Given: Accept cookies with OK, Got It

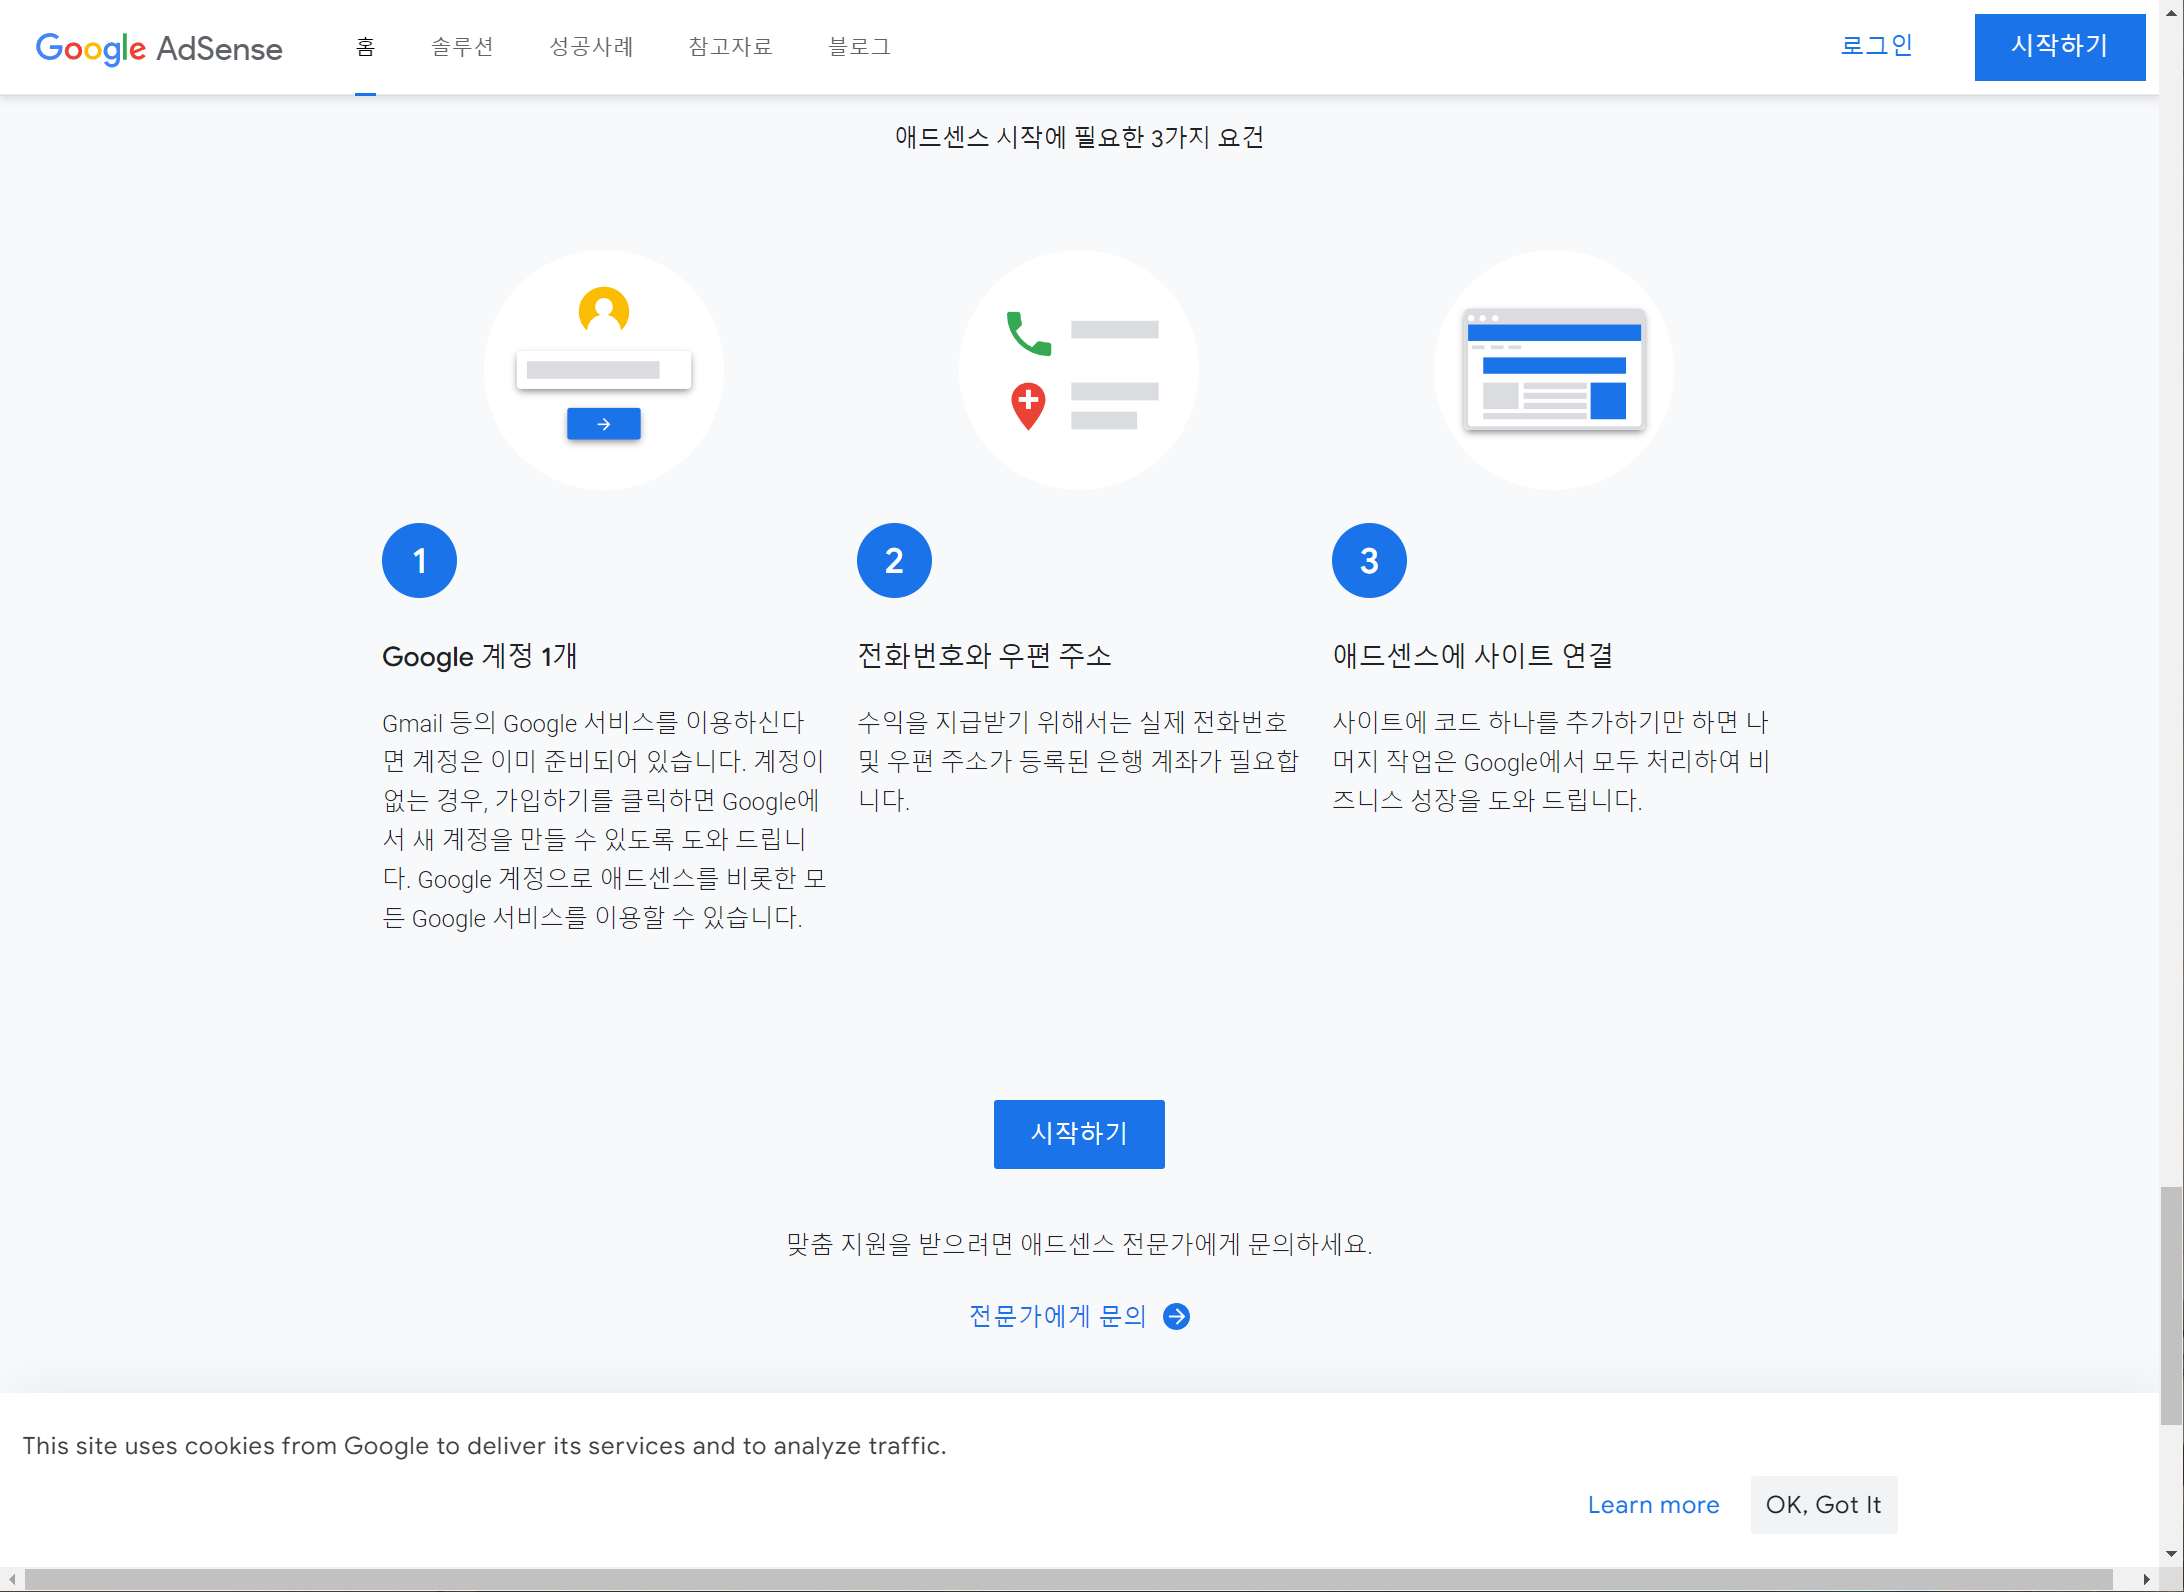Looking at the screenshot, I should 1824,1505.
